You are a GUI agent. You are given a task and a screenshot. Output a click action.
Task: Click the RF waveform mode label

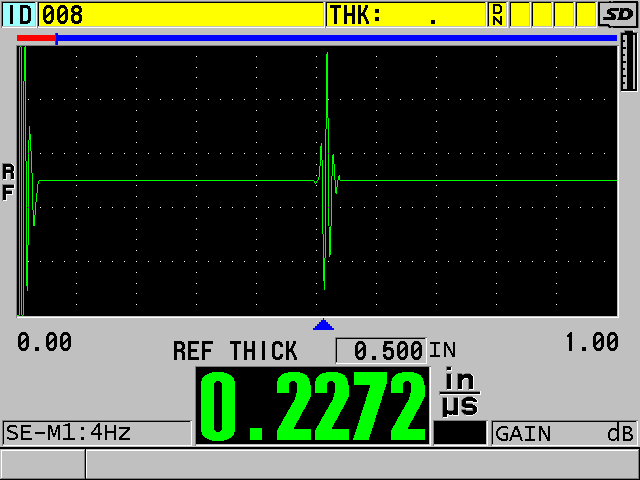[8, 182]
